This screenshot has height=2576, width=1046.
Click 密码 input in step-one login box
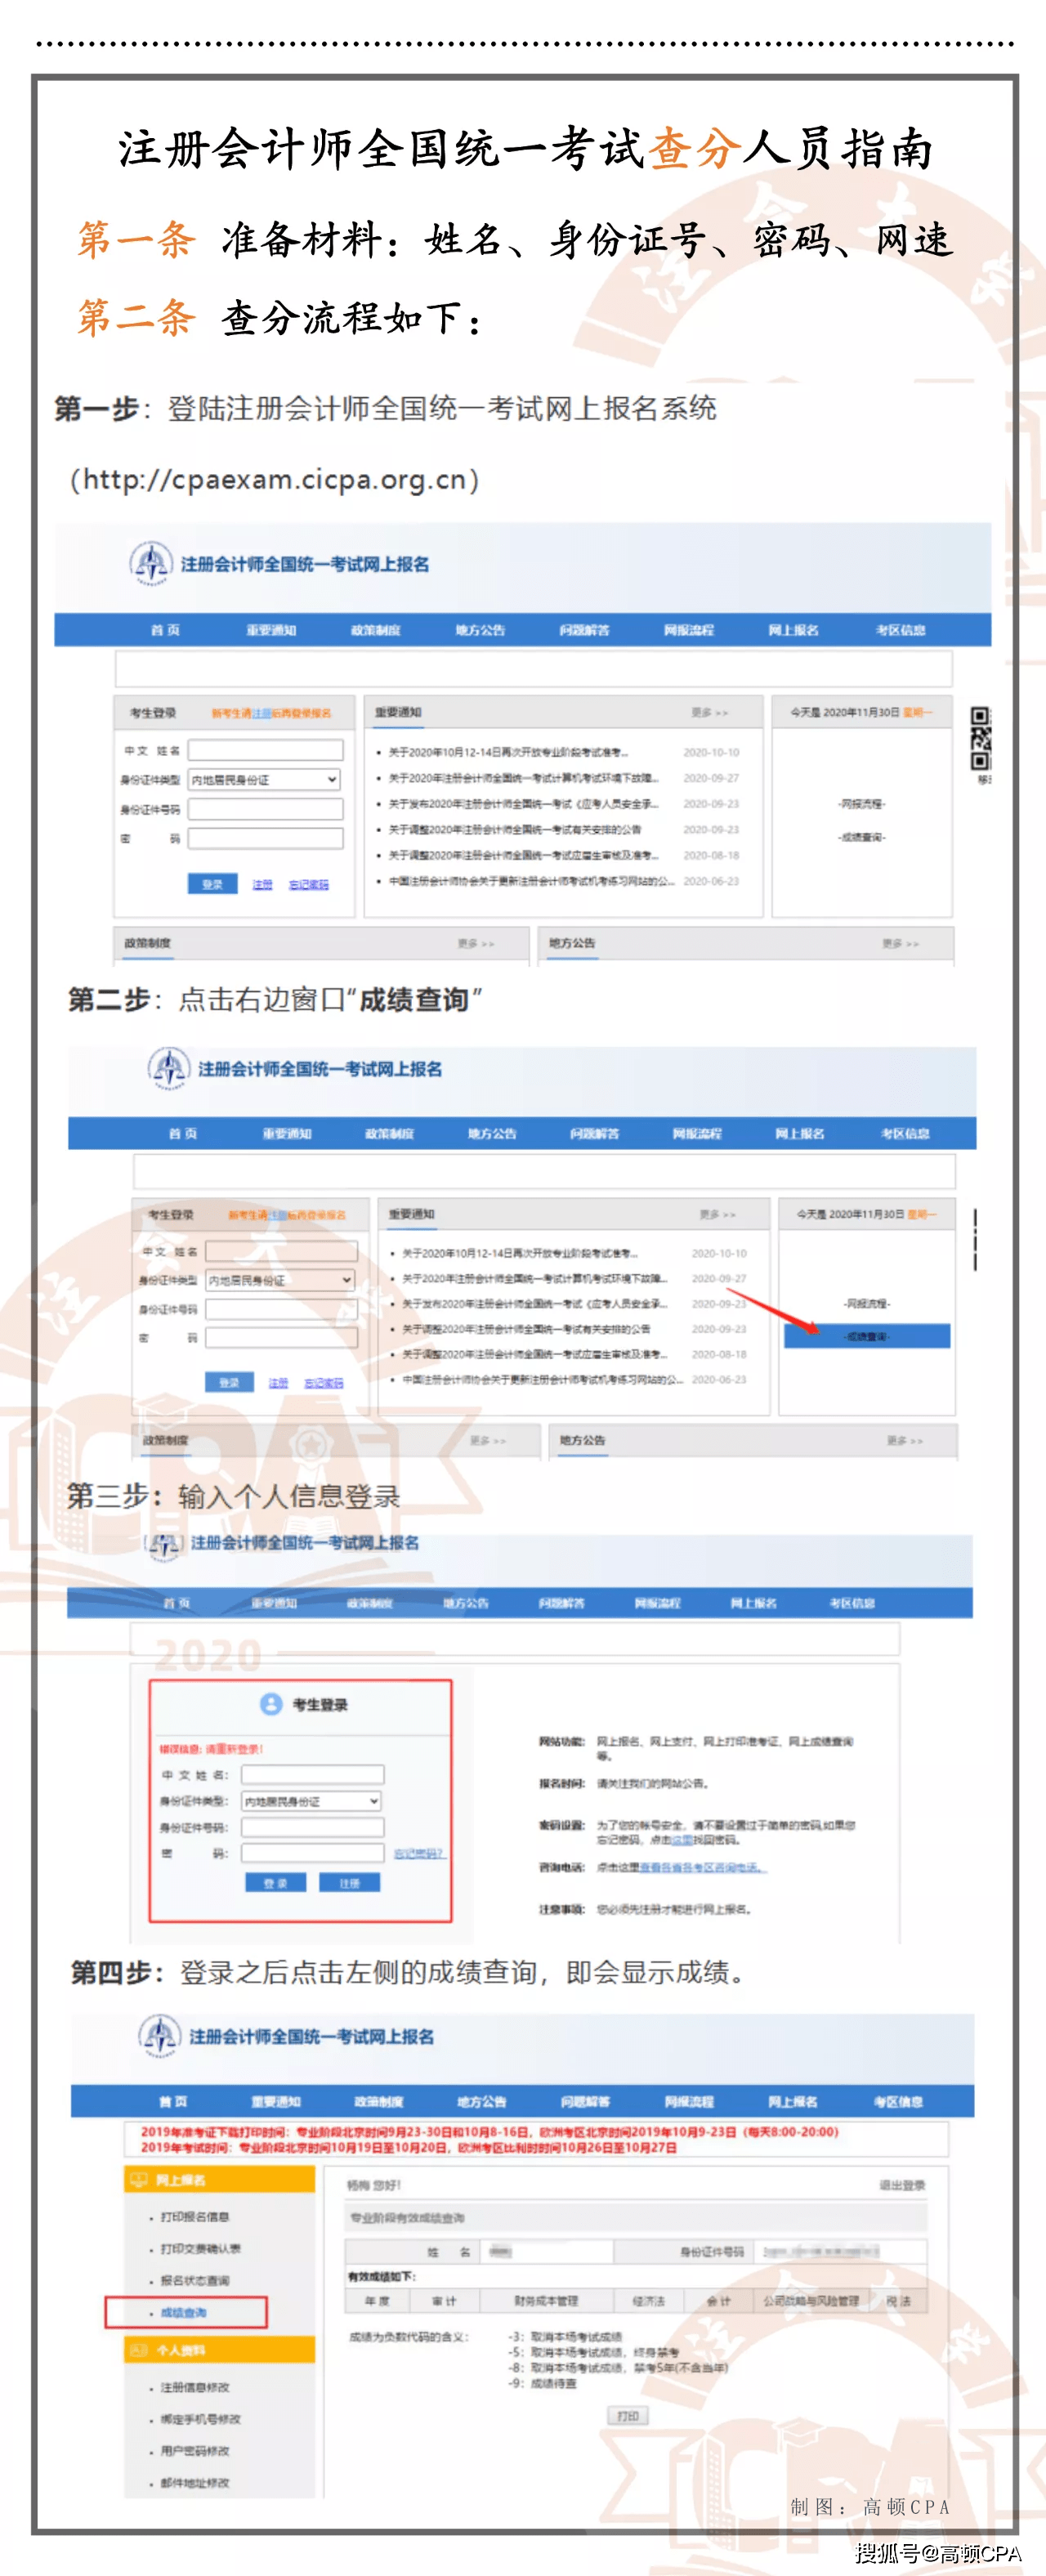pos(266,838)
